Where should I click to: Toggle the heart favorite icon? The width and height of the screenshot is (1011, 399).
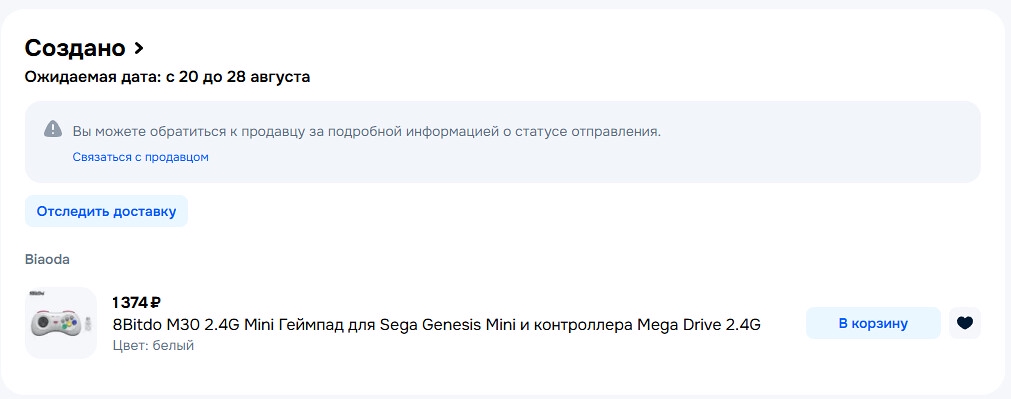965,323
